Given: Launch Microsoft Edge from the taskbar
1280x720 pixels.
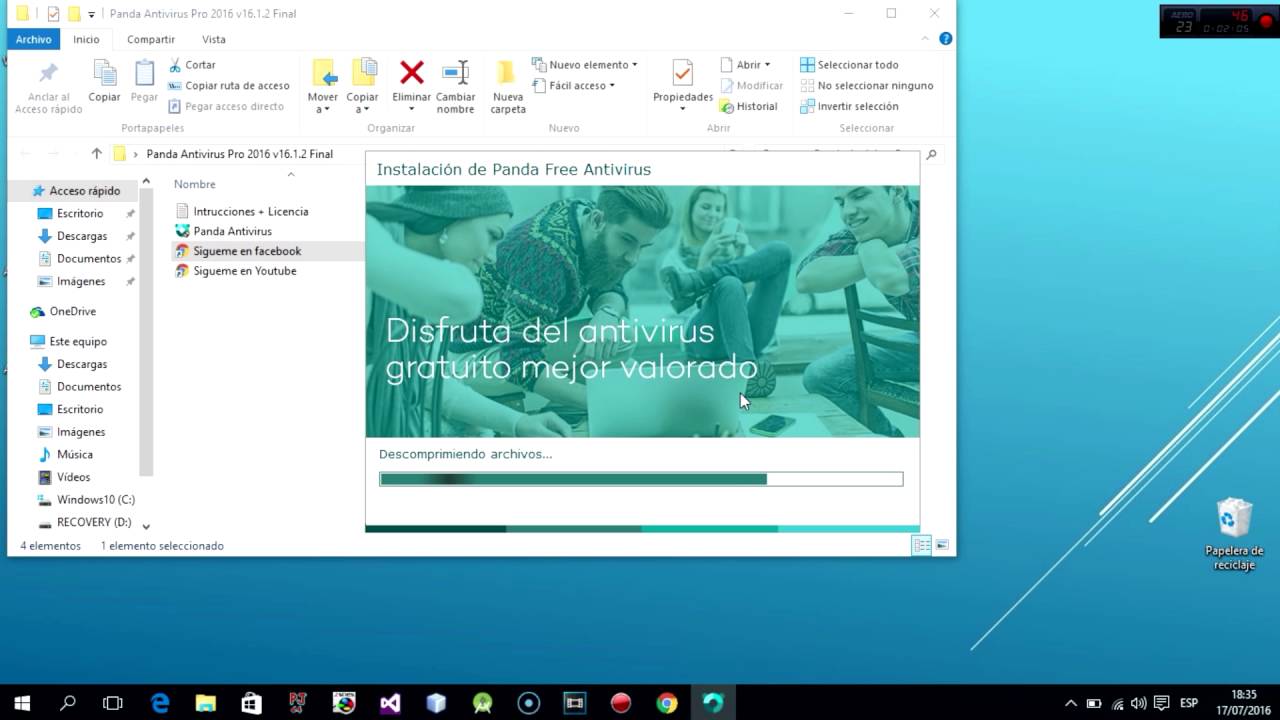Looking at the screenshot, I should coord(160,703).
